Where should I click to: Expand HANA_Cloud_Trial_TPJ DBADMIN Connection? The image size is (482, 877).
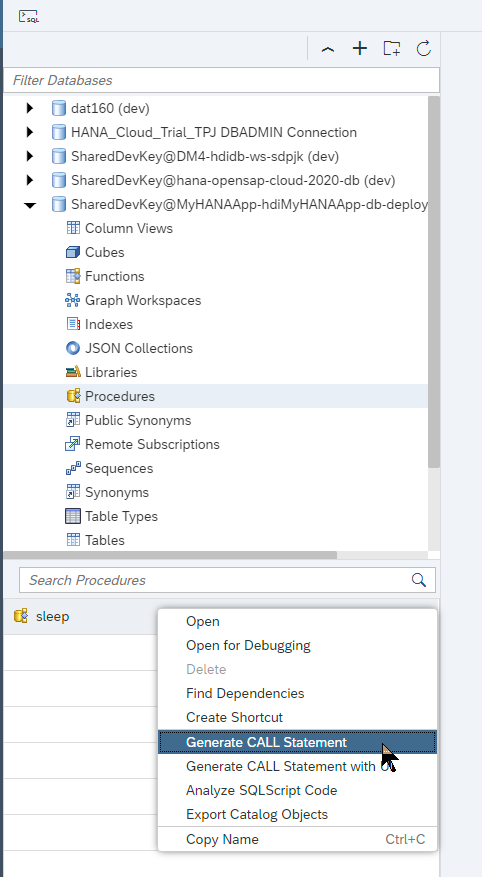point(30,132)
